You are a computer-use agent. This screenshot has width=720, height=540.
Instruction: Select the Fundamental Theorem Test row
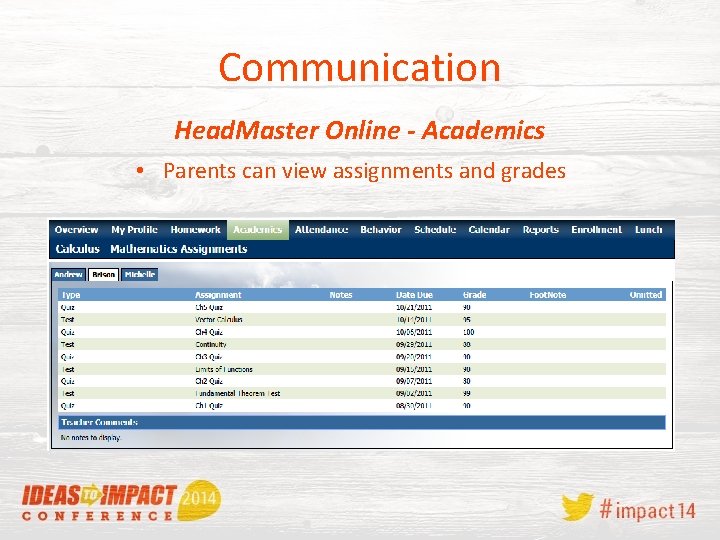(x=362, y=394)
